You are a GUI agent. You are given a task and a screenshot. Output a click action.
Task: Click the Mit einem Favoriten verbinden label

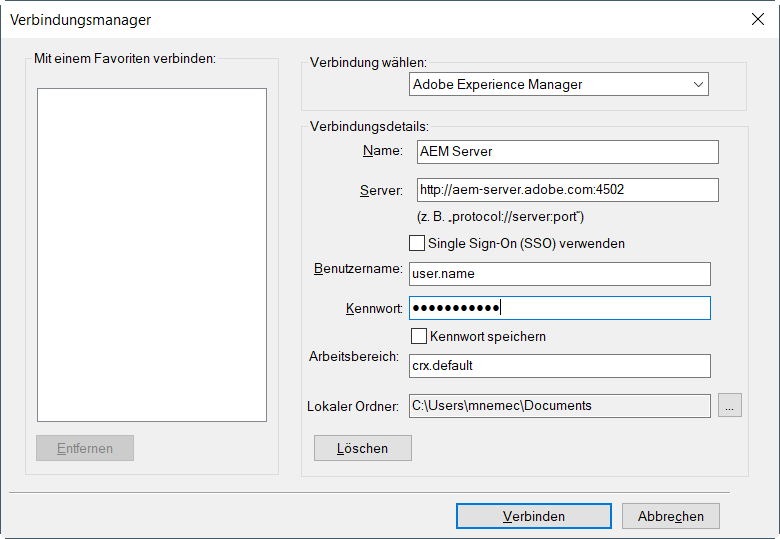coord(125,59)
